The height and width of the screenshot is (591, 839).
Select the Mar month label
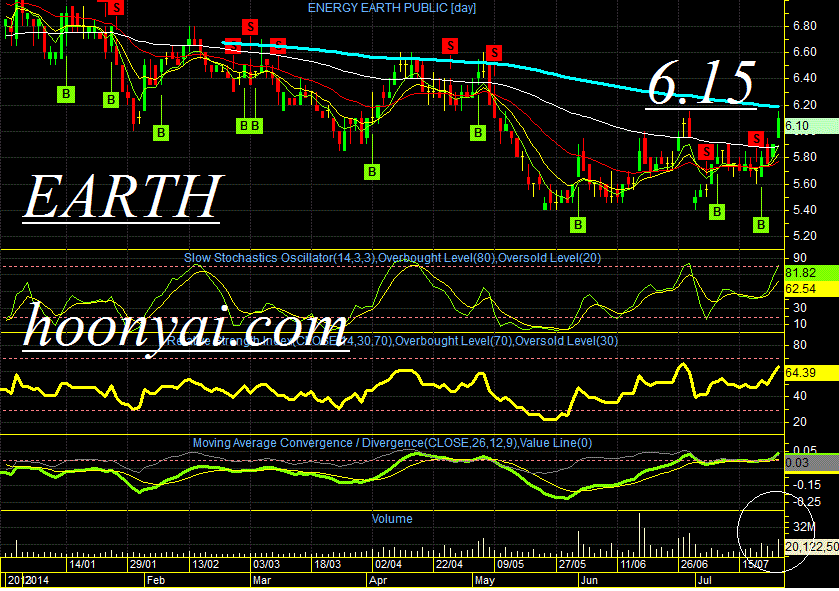[262, 580]
